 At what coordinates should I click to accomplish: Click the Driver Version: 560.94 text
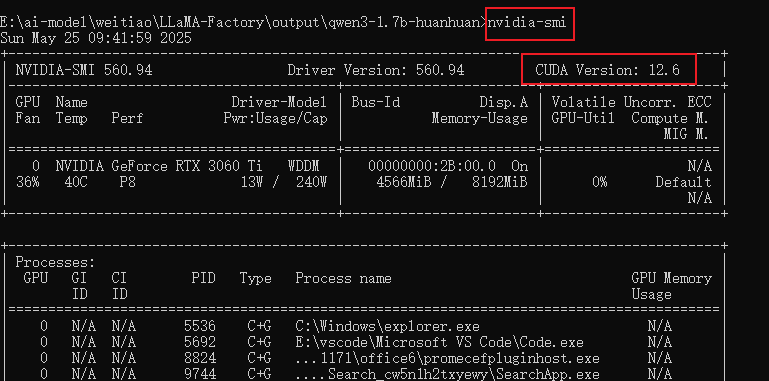coord(376,70)
